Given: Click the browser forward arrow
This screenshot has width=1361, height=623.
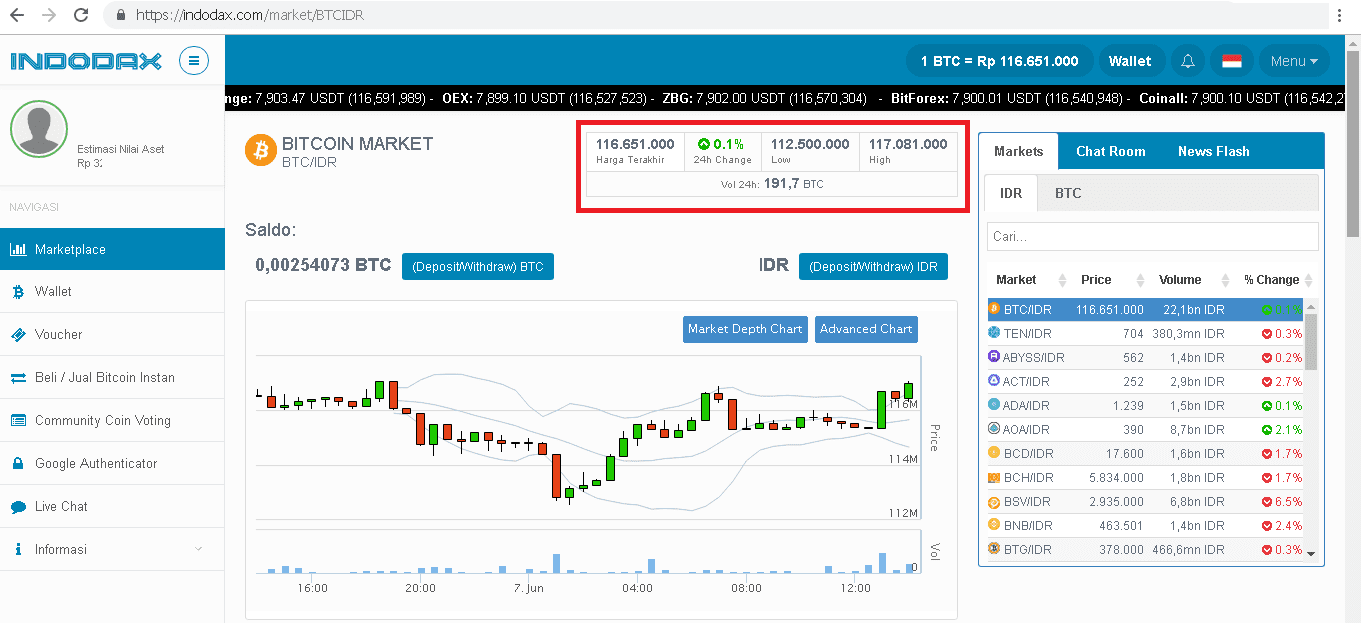Looking at the screenshot, I should click(x=50, y=15).
